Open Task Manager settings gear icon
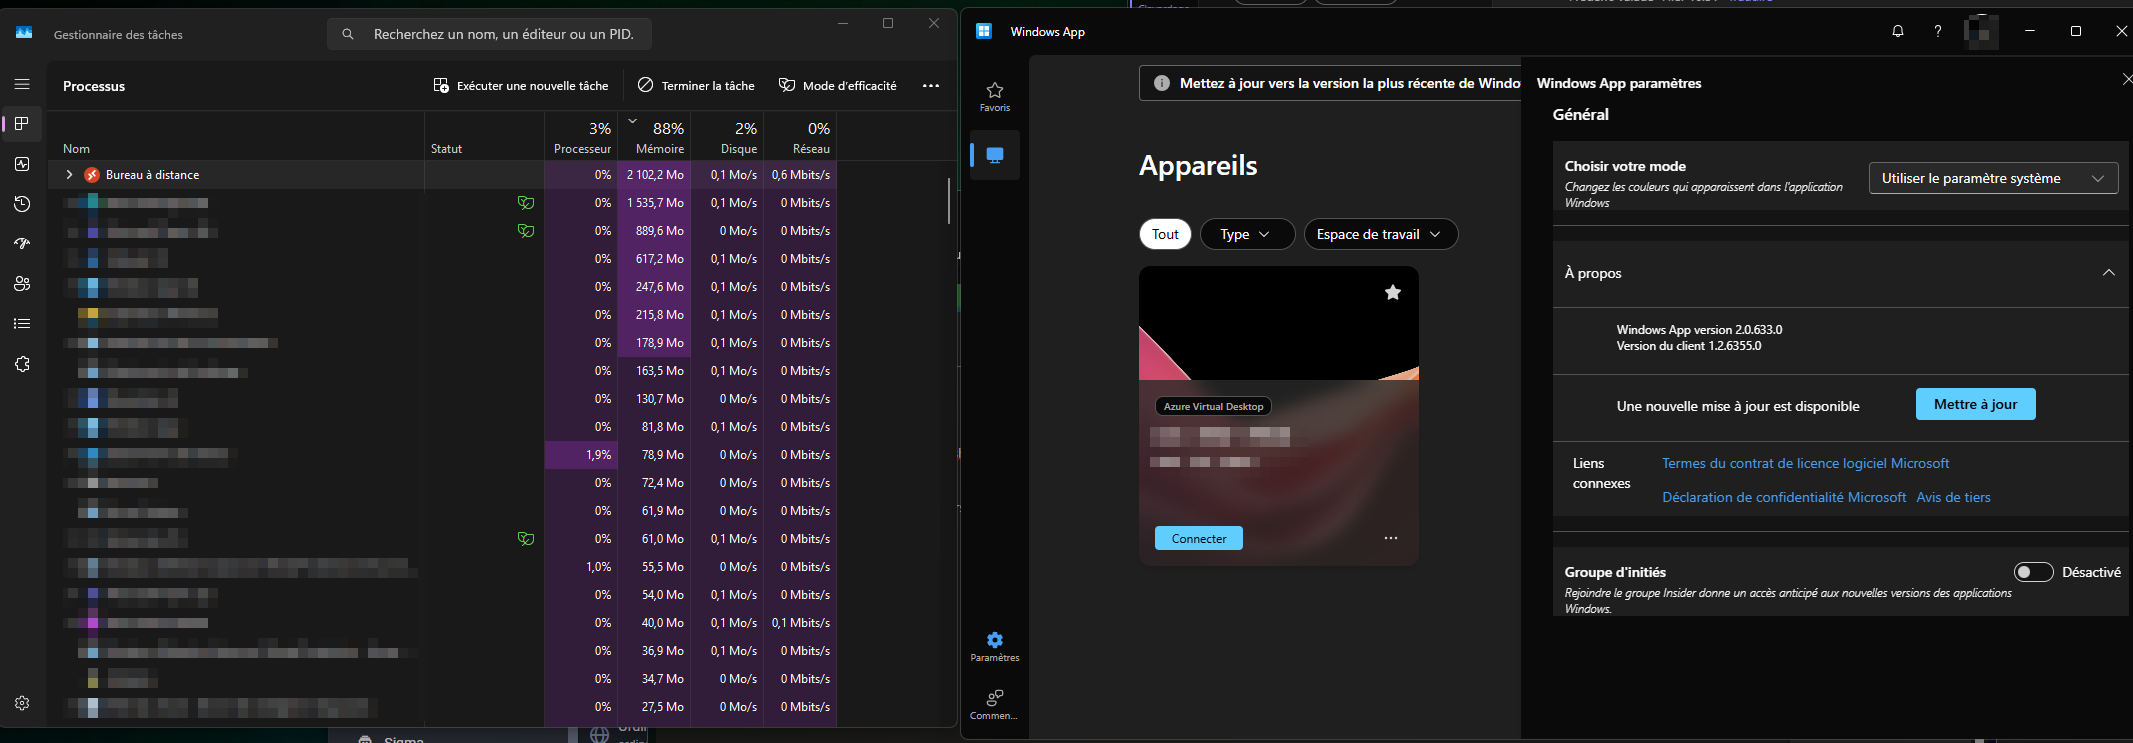The width and height of the screenshot is (2133, 743). (22, 703)
